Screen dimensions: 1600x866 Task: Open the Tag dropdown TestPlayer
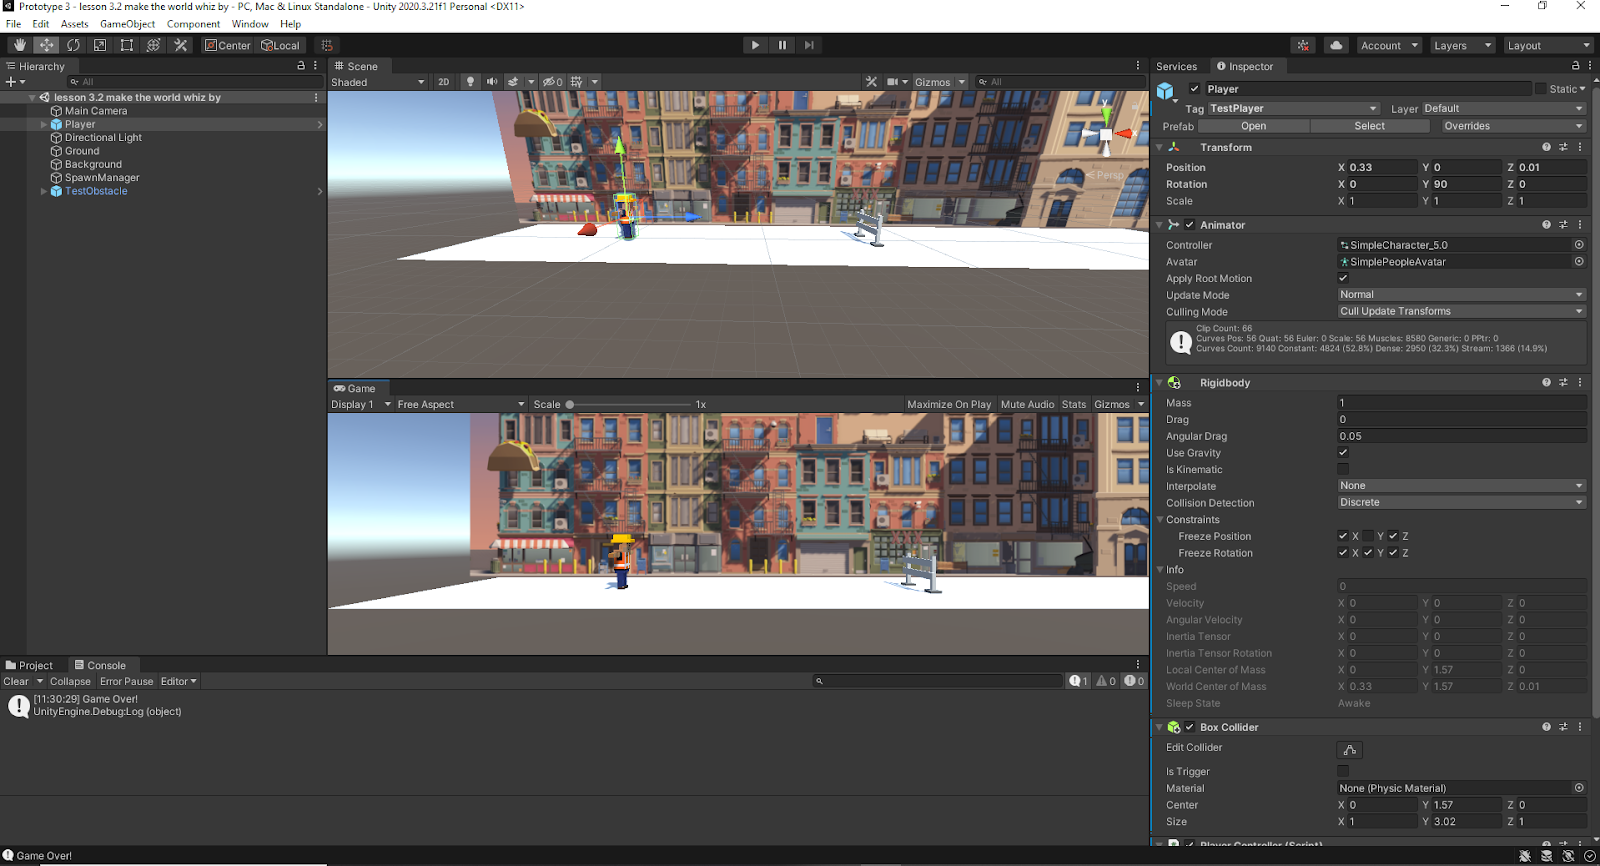coord(1294,108)
